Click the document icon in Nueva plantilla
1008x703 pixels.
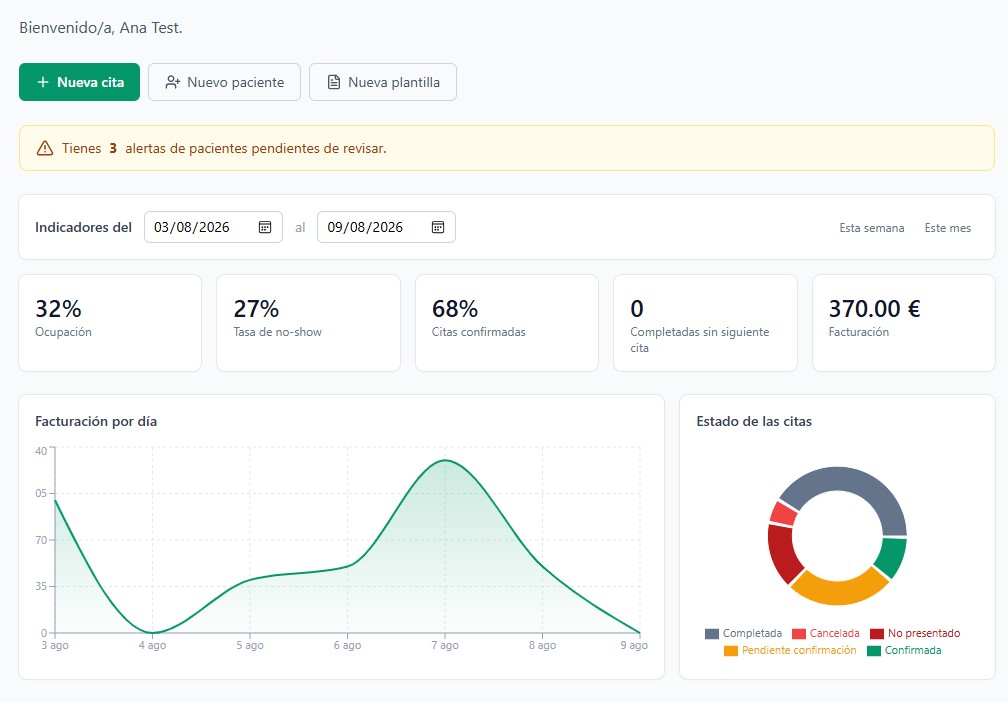[334, 82]
